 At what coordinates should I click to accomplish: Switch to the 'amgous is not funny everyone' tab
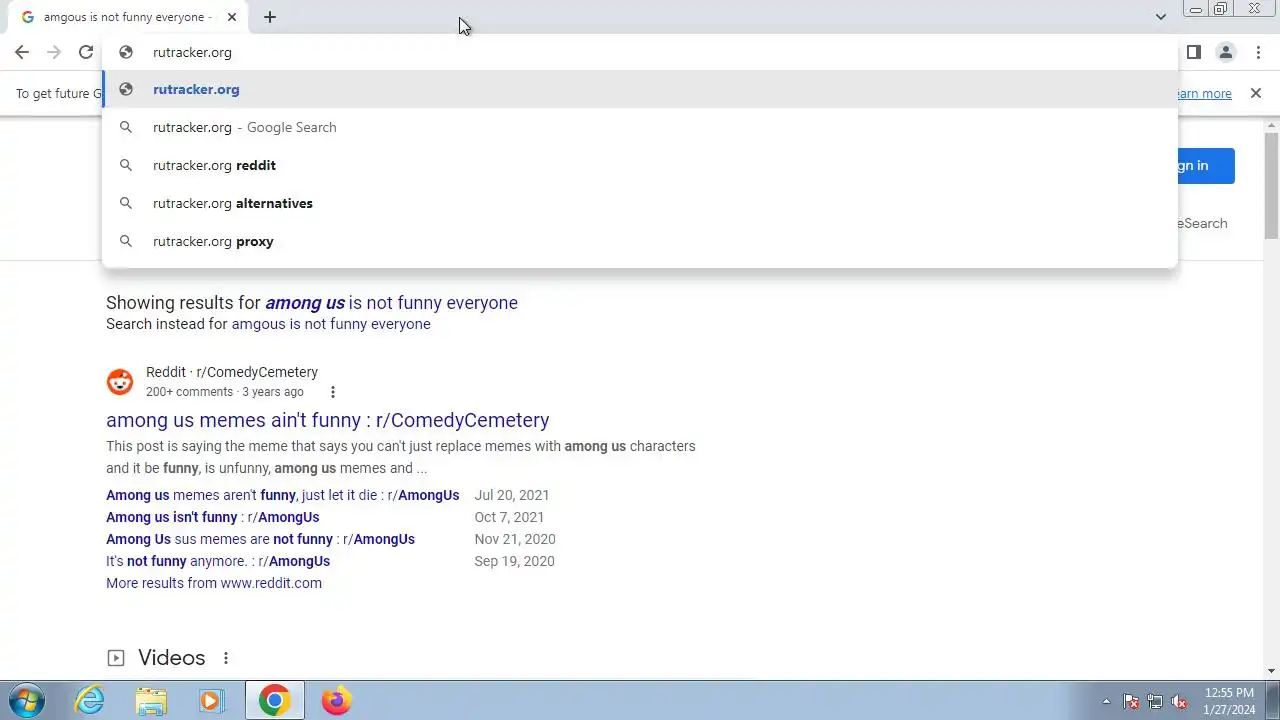click(x=127, y=17)
